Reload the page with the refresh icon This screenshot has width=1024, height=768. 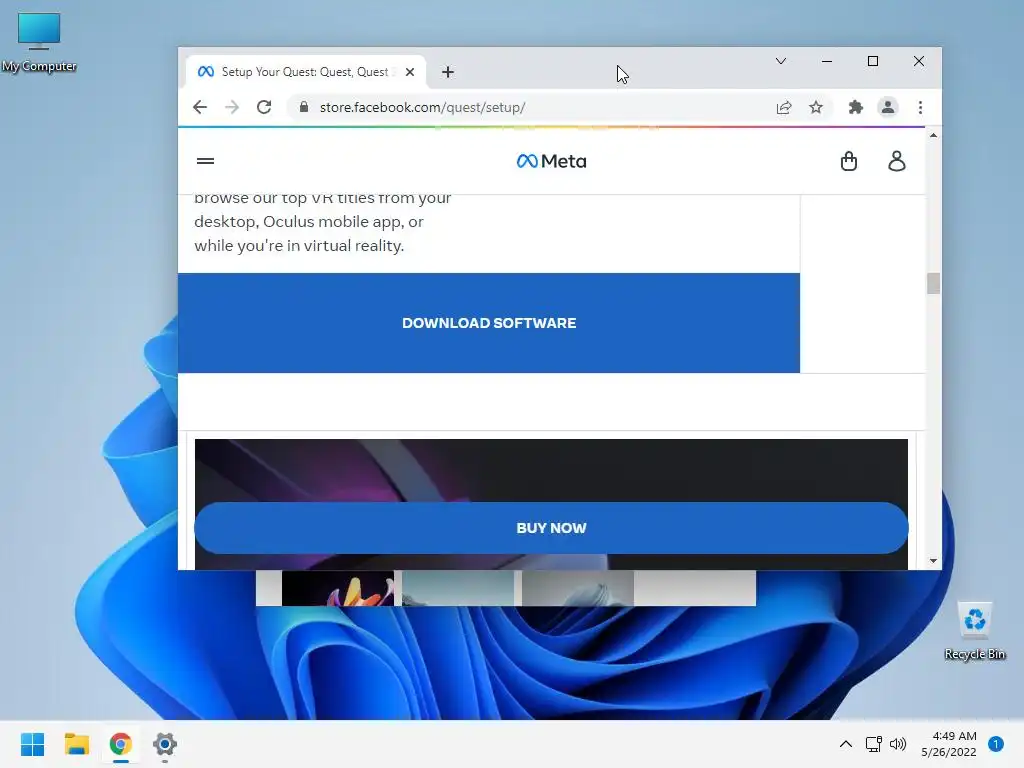[264, 107]
